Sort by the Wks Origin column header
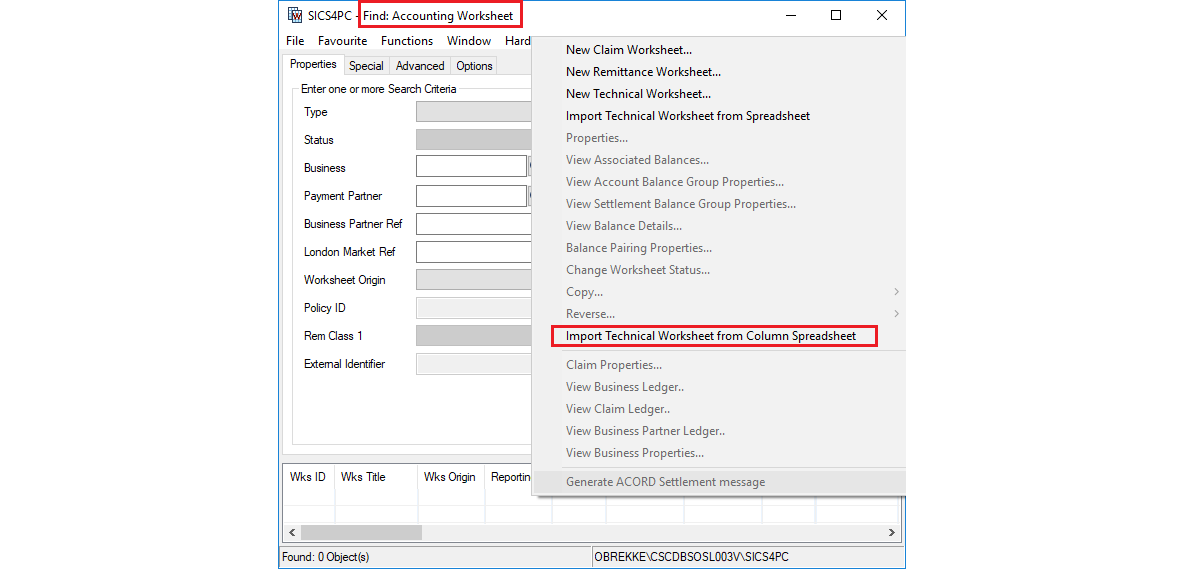This screenshot has width=1184, height=569. click(451, 477)
